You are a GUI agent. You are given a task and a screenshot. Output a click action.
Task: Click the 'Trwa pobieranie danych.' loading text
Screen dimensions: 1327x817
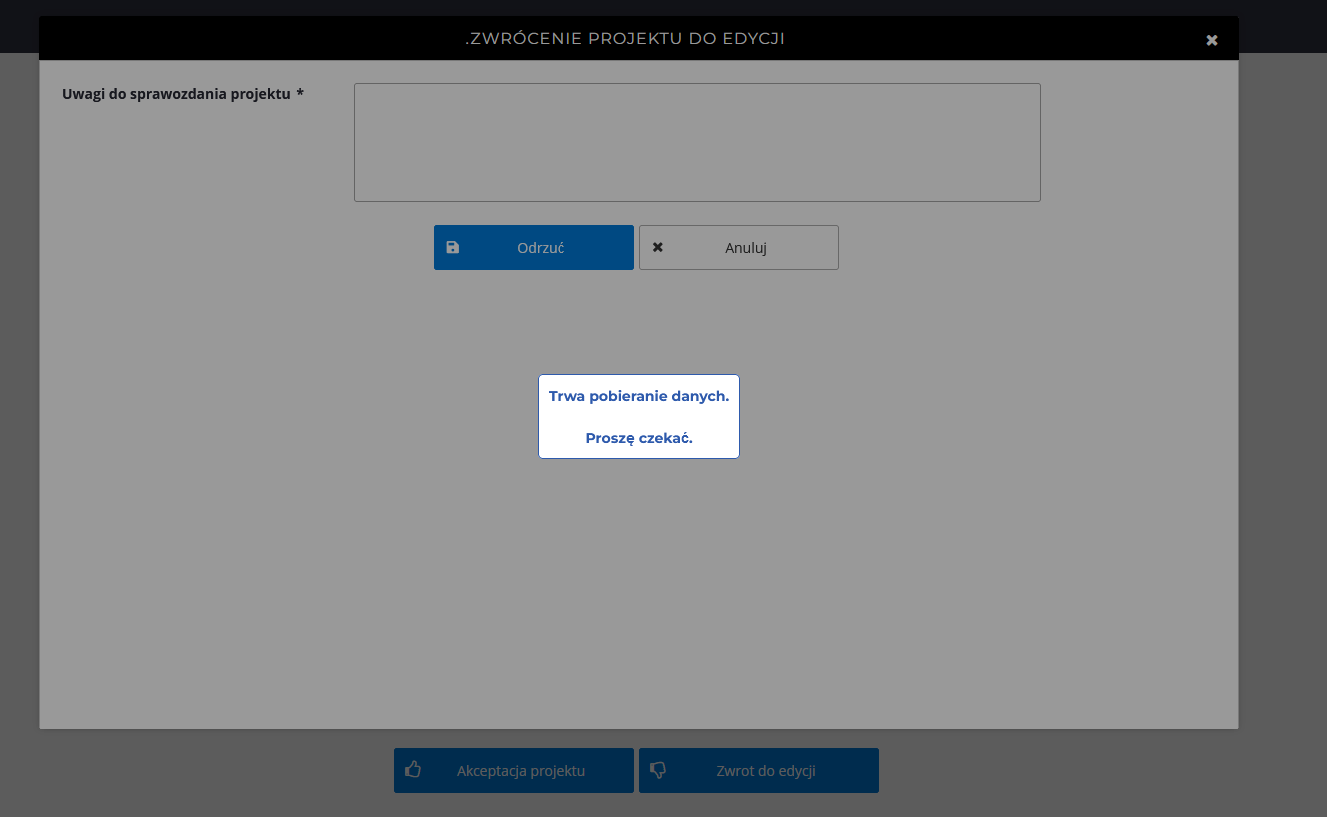tap(639, 396)
